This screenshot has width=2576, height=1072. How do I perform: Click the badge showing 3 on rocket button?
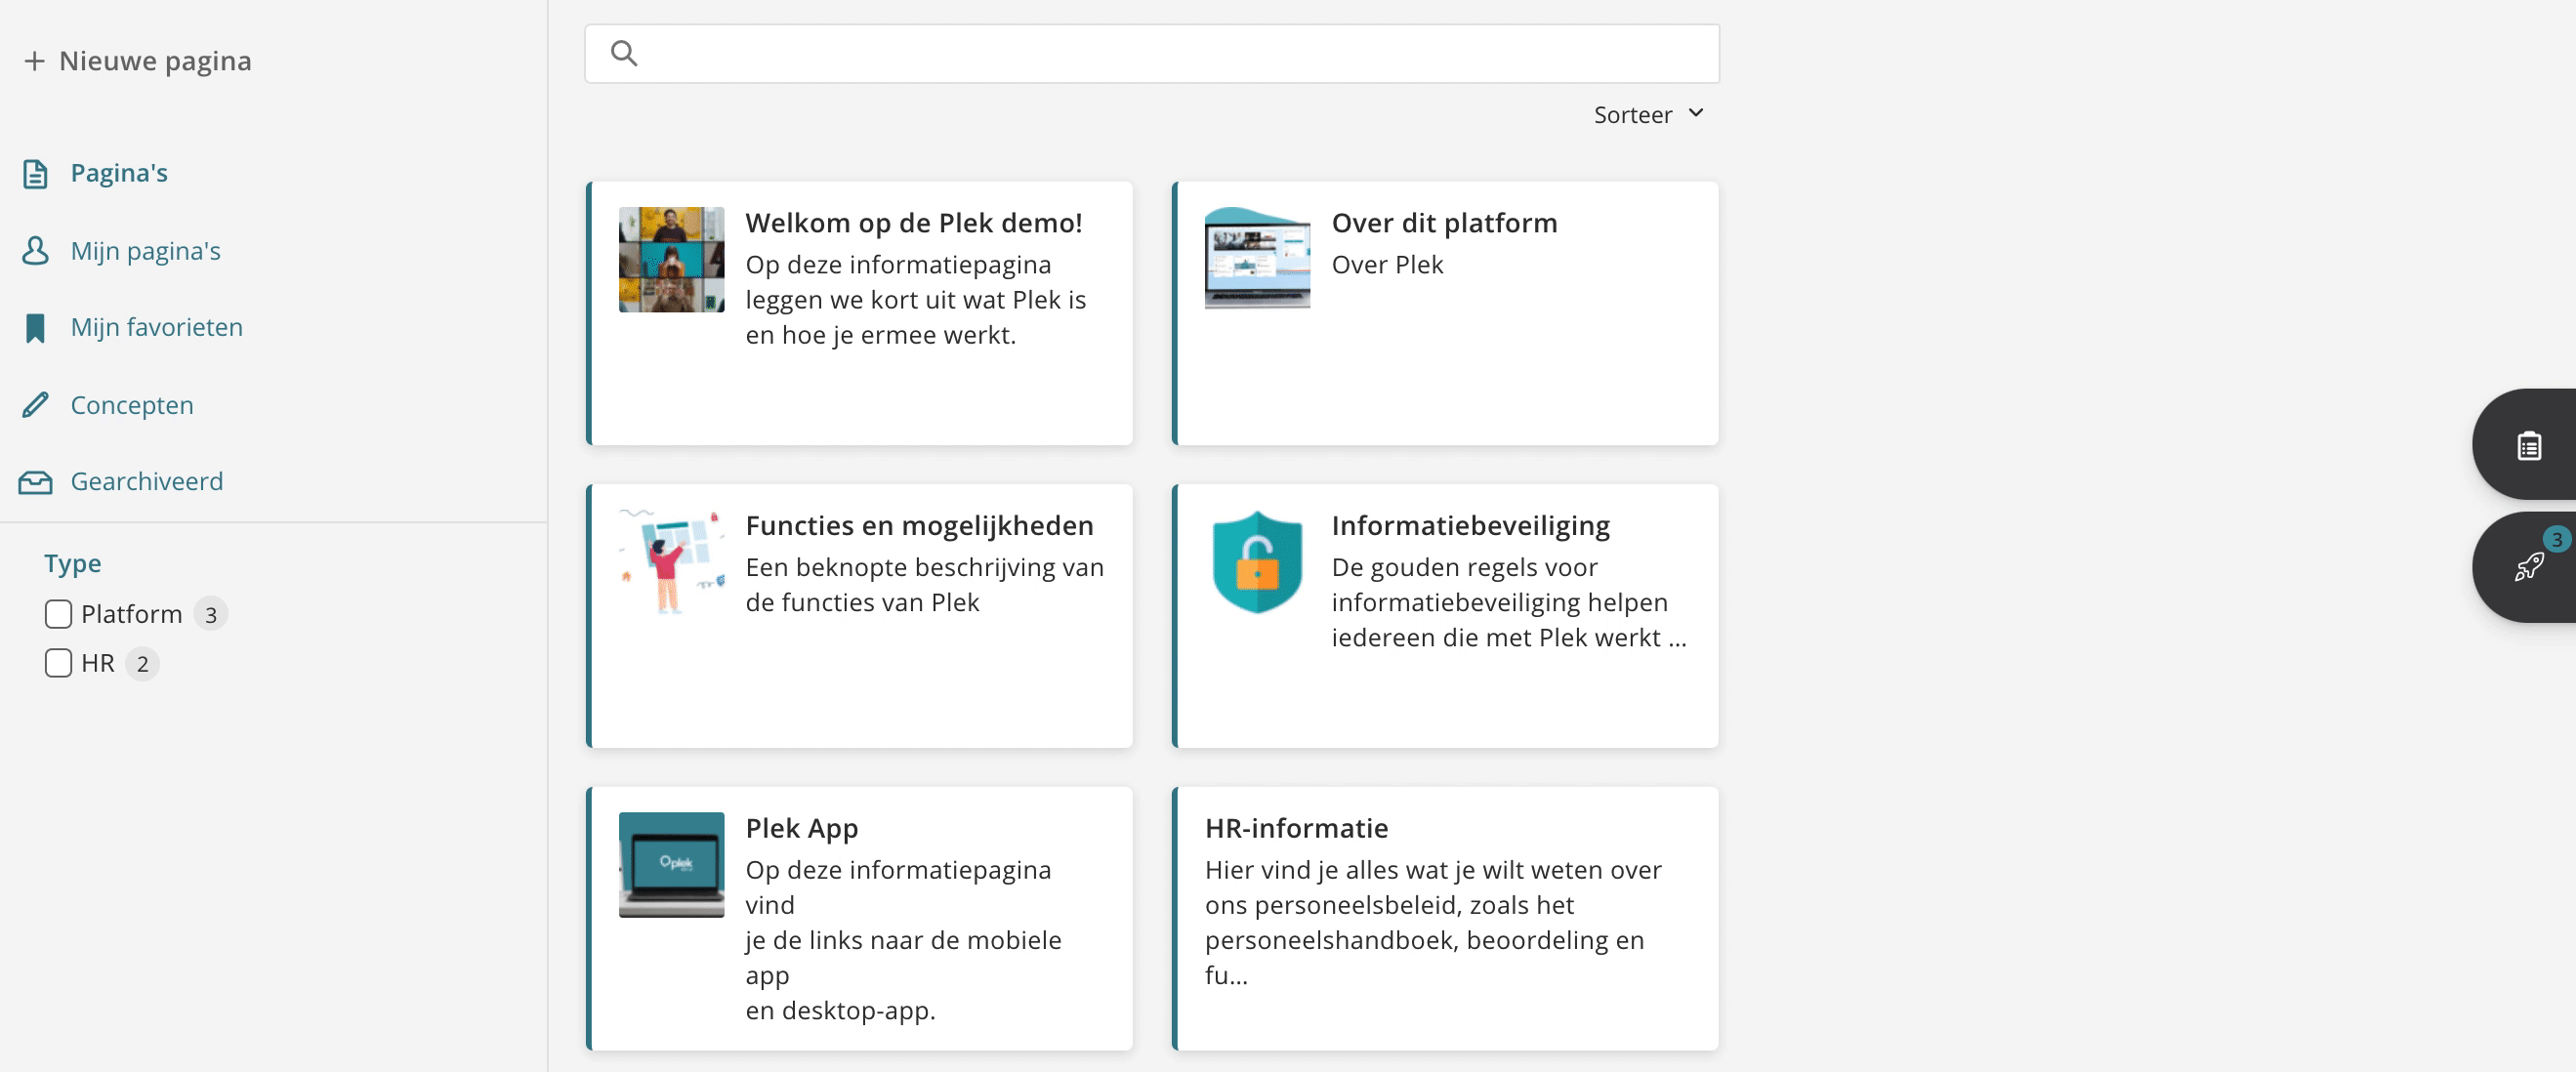(2556, 540)
